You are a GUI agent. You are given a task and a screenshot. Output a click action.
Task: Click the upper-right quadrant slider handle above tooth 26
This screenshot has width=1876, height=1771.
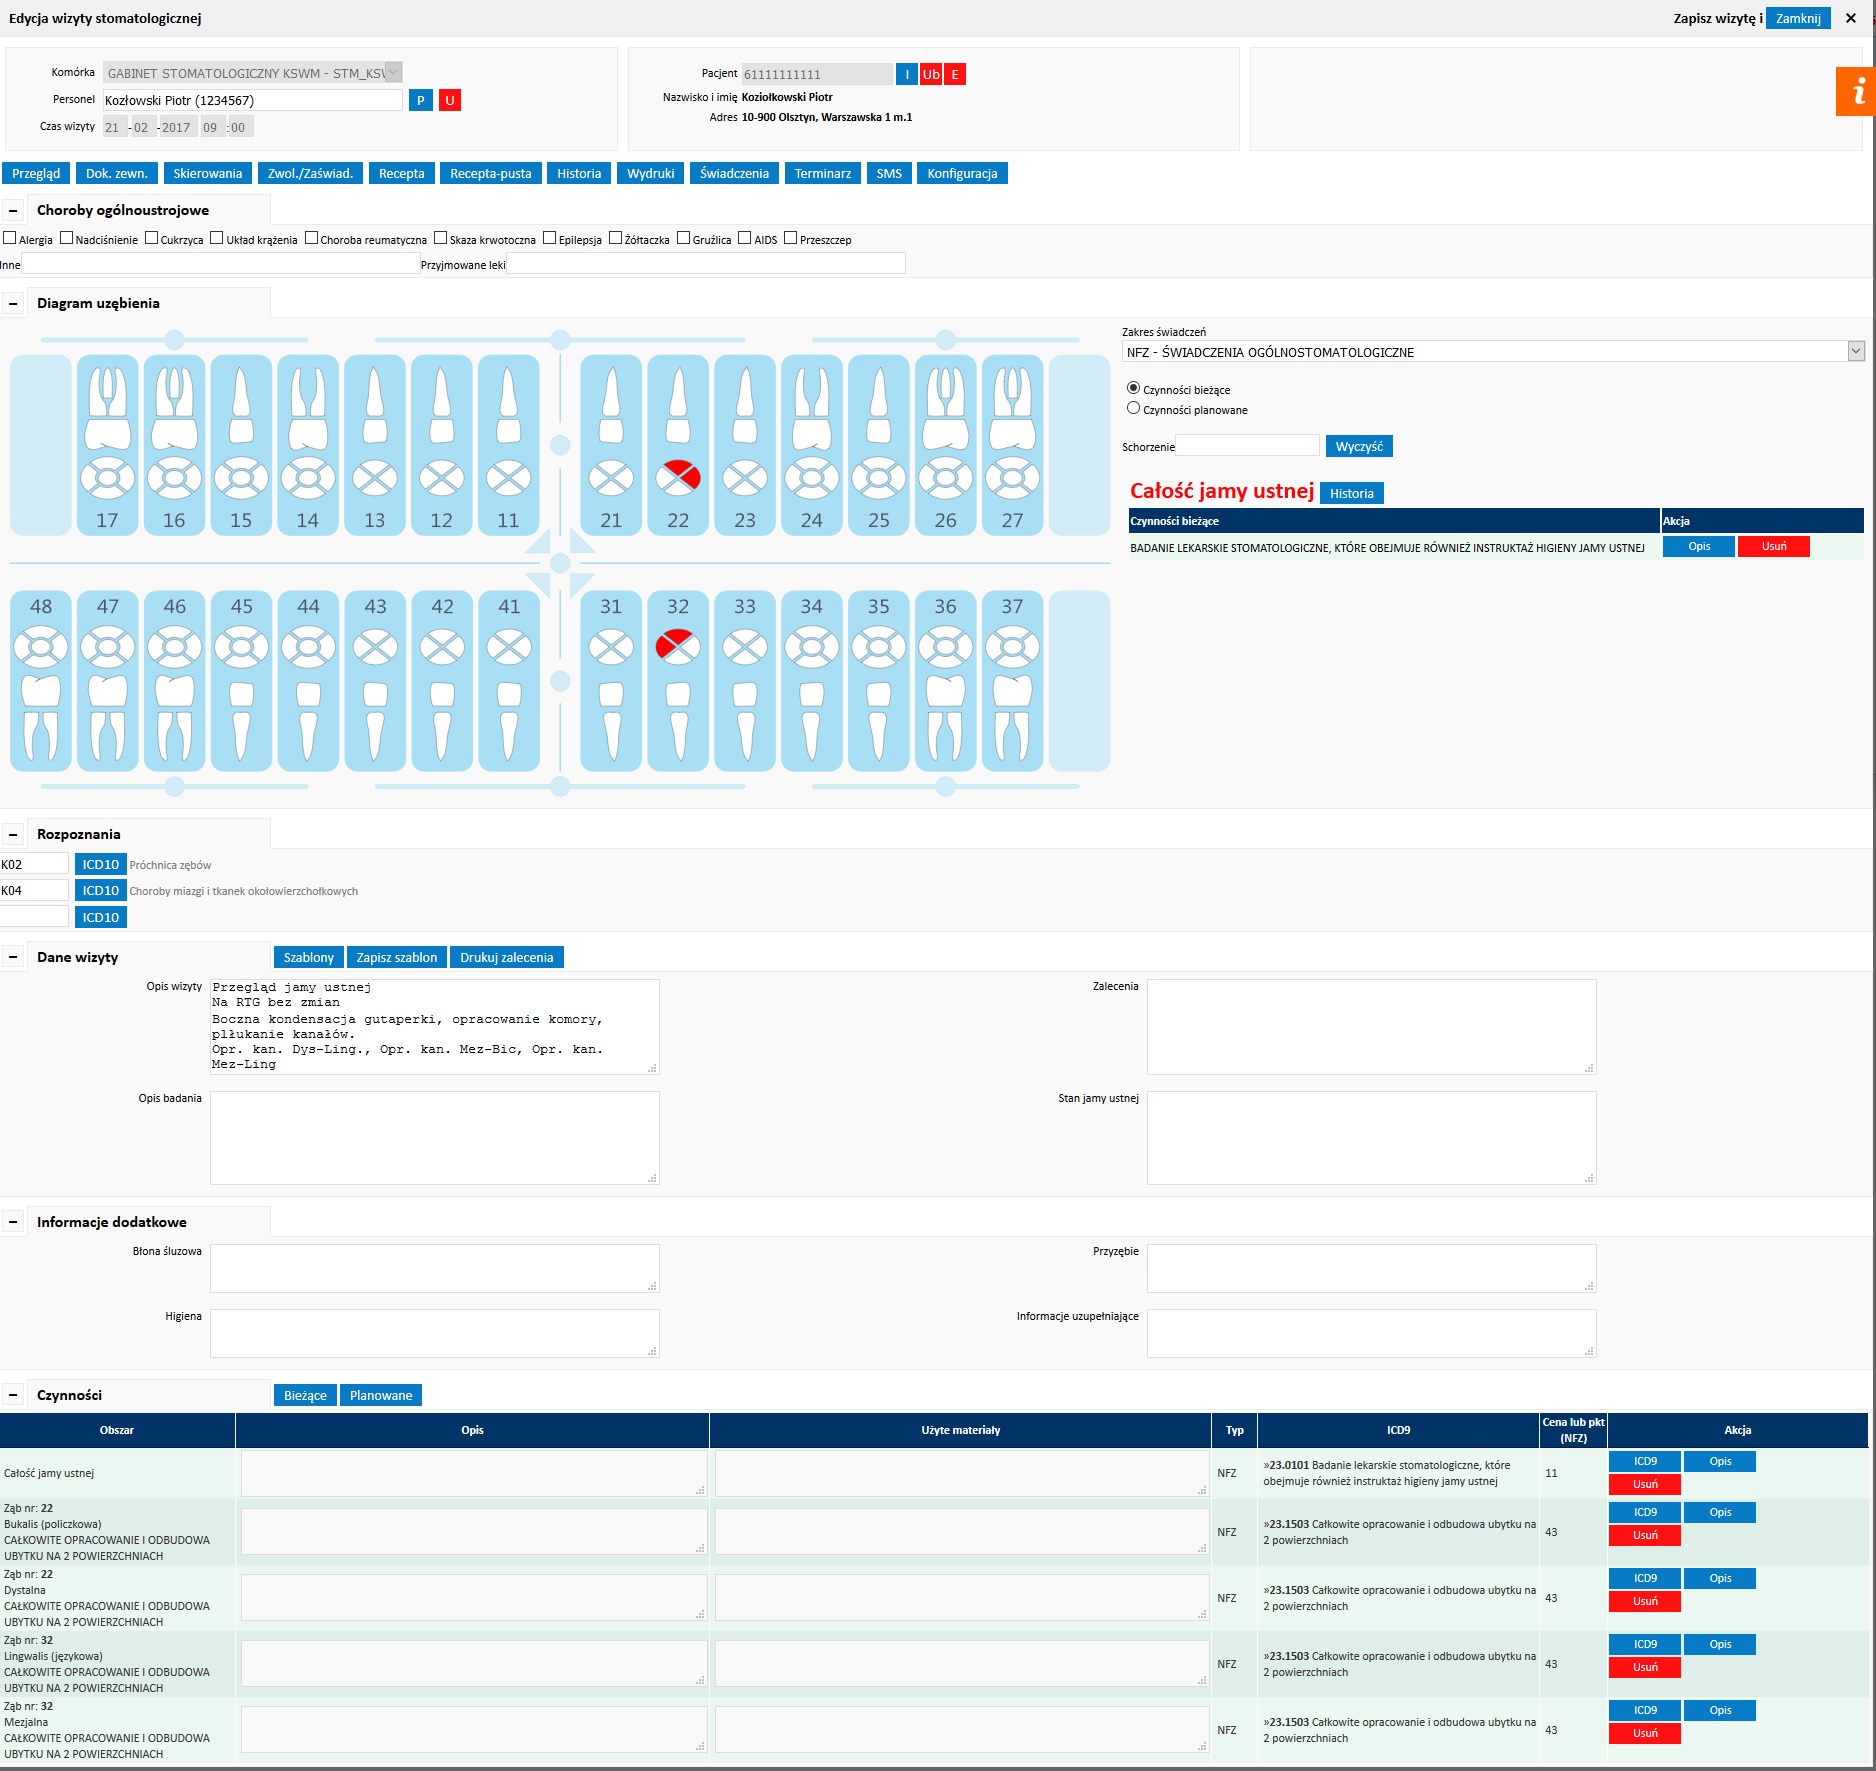coord(945,339)
